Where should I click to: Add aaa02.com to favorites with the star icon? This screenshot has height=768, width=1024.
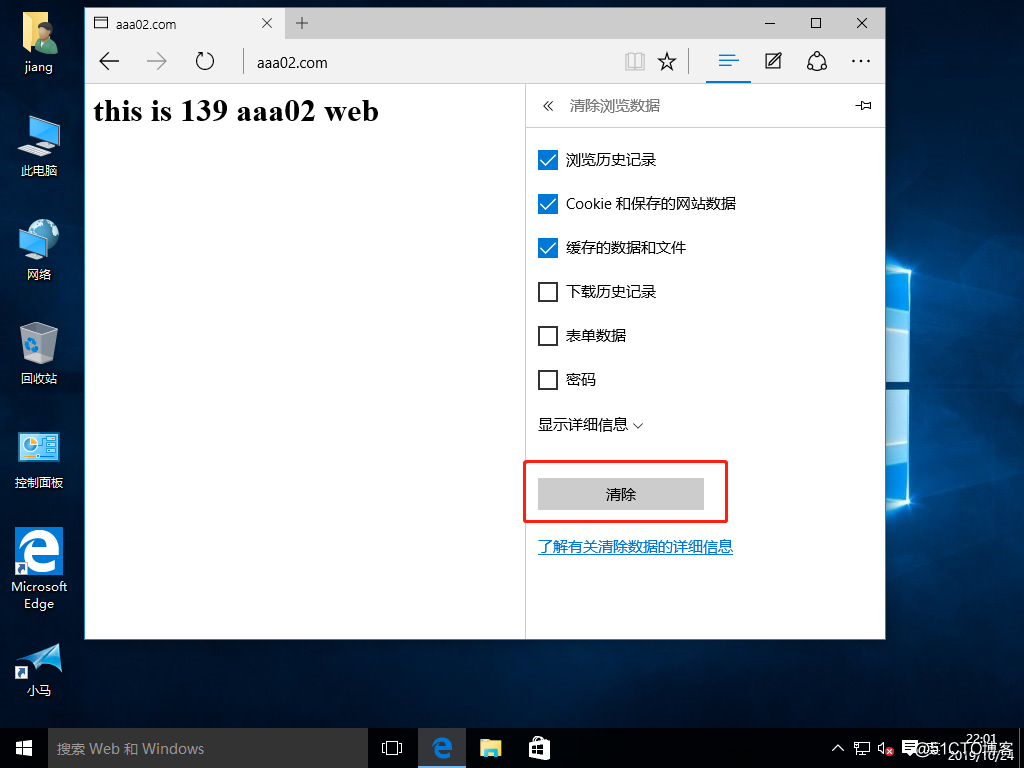(x=667, y=62)
